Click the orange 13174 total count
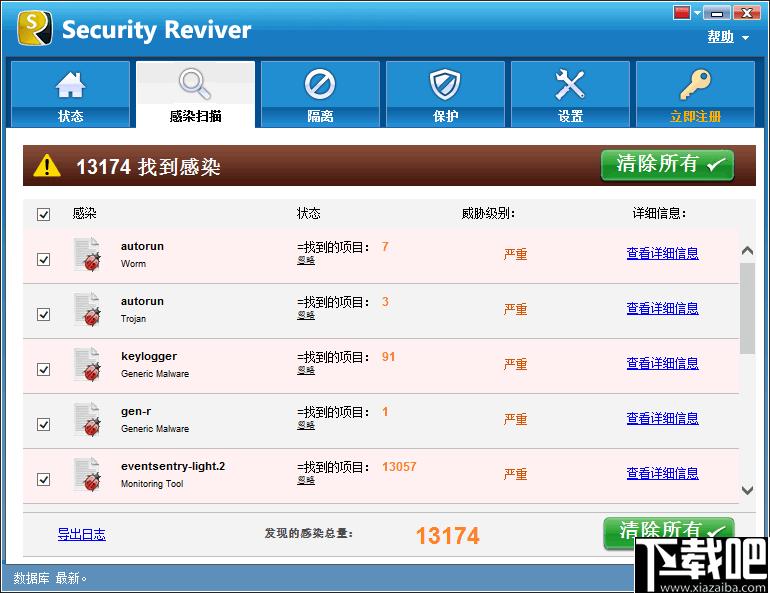This screenshot has height=593, width=770. pos(447,536)
